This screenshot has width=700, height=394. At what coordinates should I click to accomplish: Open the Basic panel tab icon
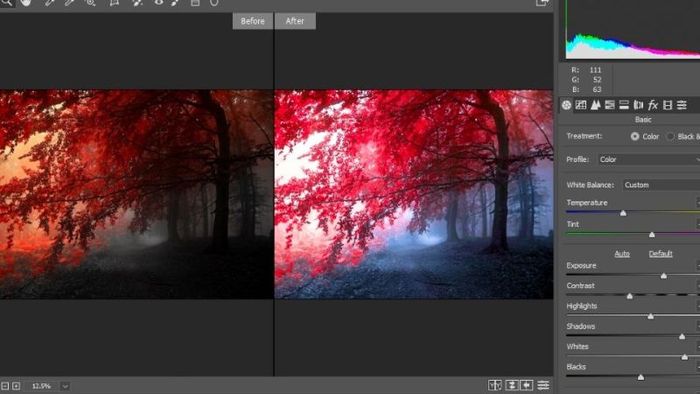pyautogui.click(x=567, y=105)
